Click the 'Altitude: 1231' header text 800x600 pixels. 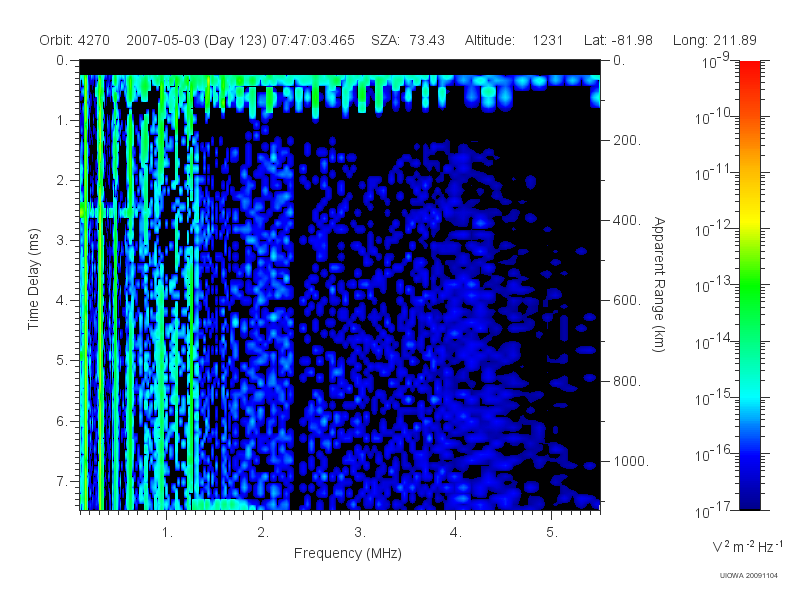pyautogui.click(x=513, y=40)
